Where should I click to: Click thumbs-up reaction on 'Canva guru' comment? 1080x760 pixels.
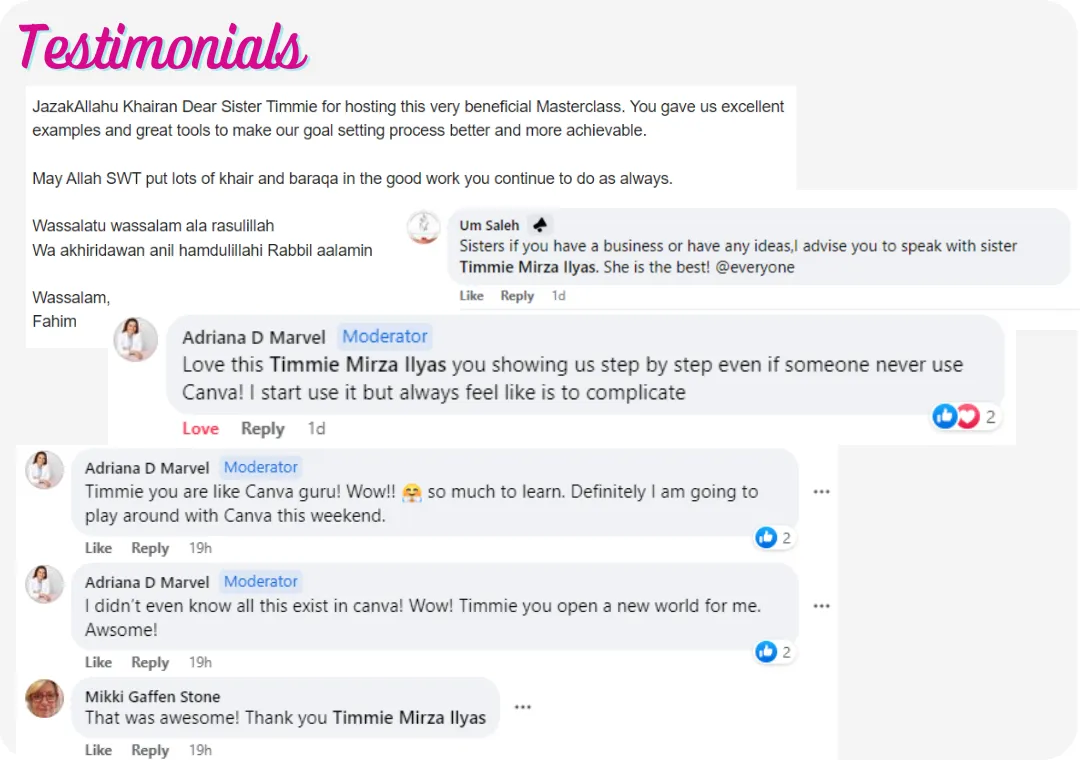(767, 538)
